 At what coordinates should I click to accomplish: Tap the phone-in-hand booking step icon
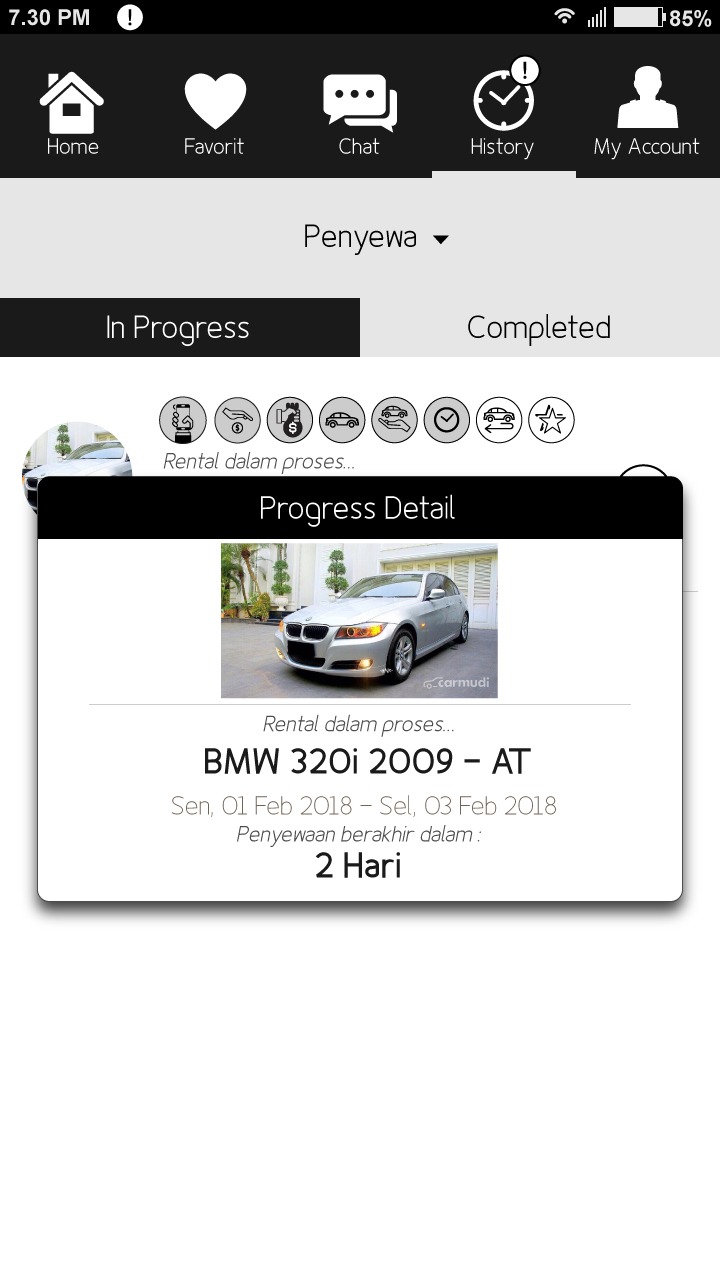[183, 420]
